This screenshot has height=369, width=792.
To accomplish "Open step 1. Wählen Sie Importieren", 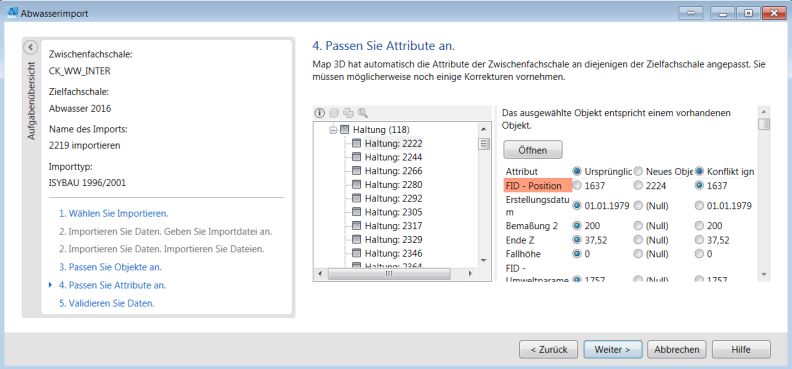I will click(x=114, y=213).
